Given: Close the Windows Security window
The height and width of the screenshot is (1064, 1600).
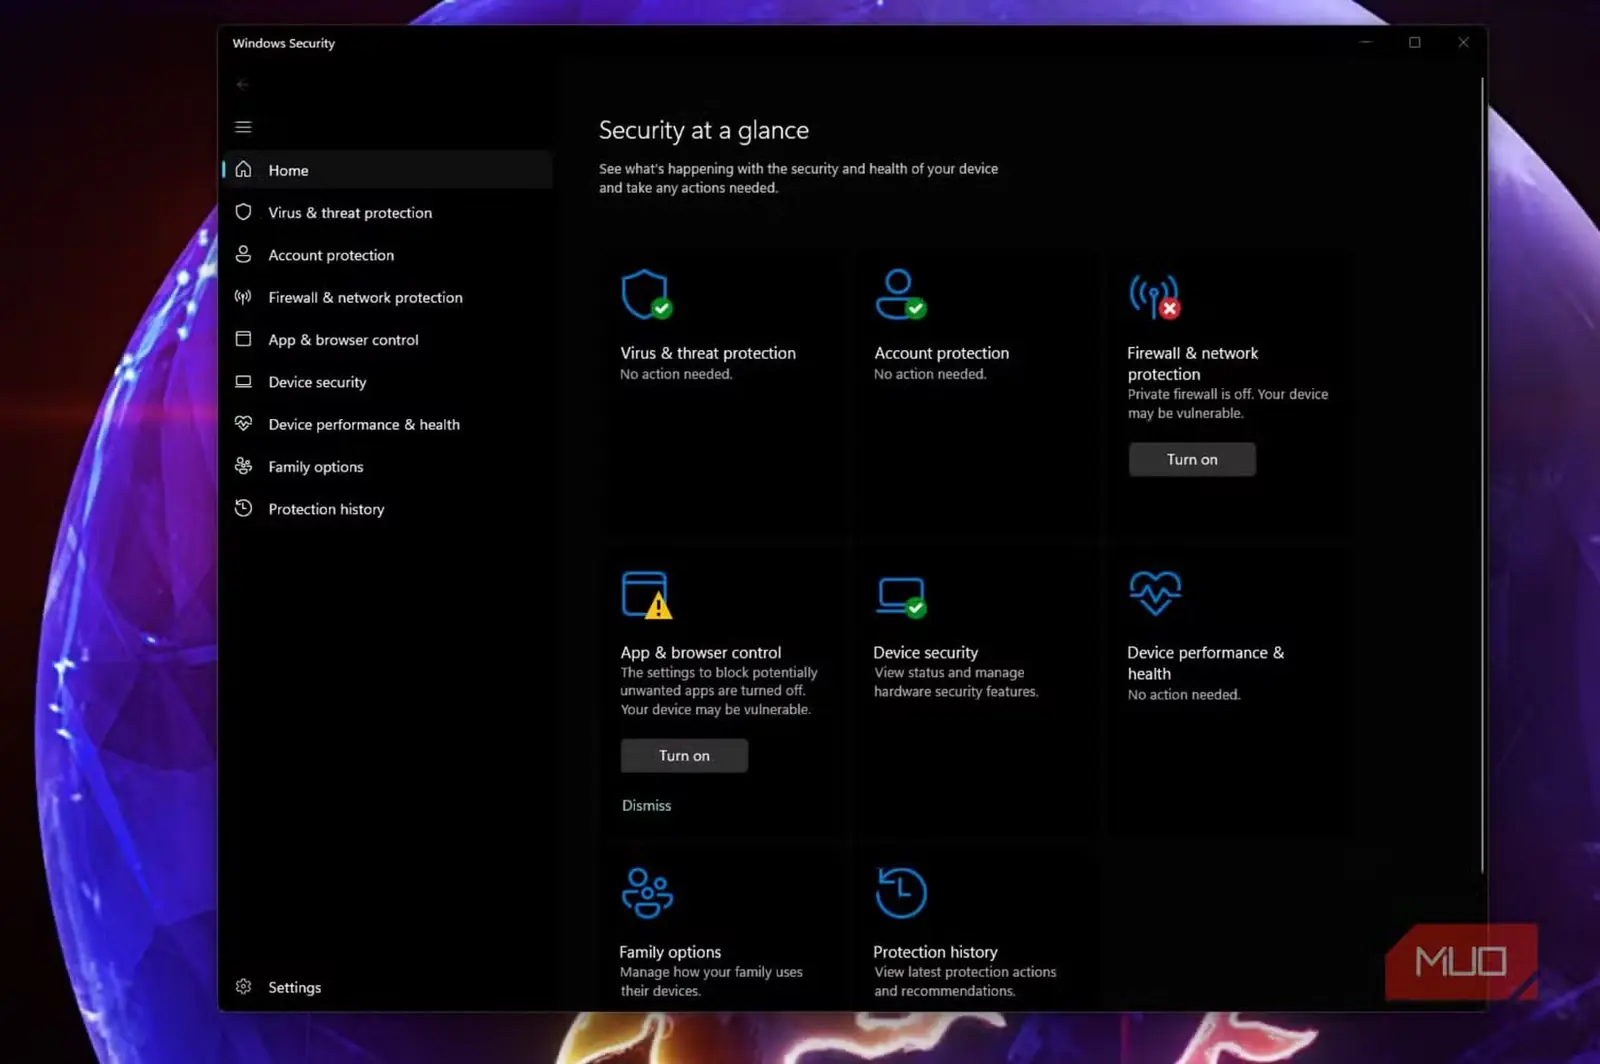Looking at the screenshot, I should 1463,42.
